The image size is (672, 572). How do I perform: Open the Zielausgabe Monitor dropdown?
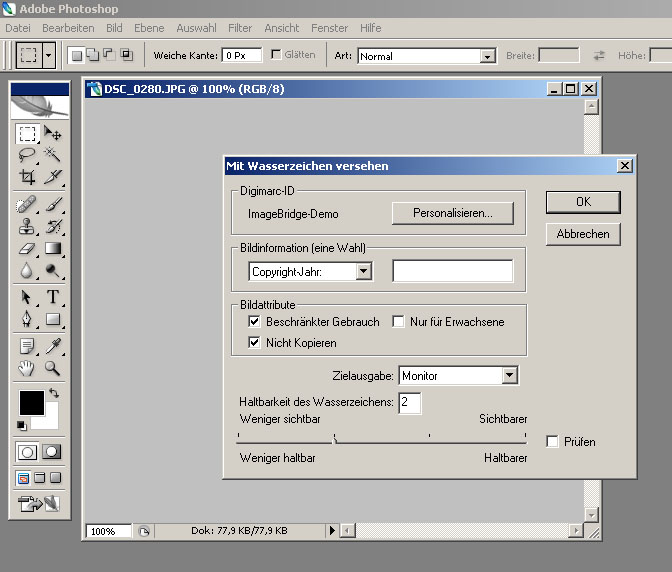point(509,375)
